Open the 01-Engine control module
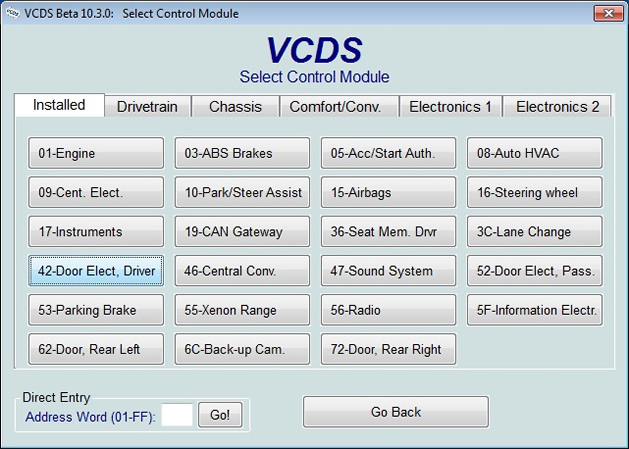Viewport: 629px width, 449px height. pyautogui.click(x=96, y=154)
